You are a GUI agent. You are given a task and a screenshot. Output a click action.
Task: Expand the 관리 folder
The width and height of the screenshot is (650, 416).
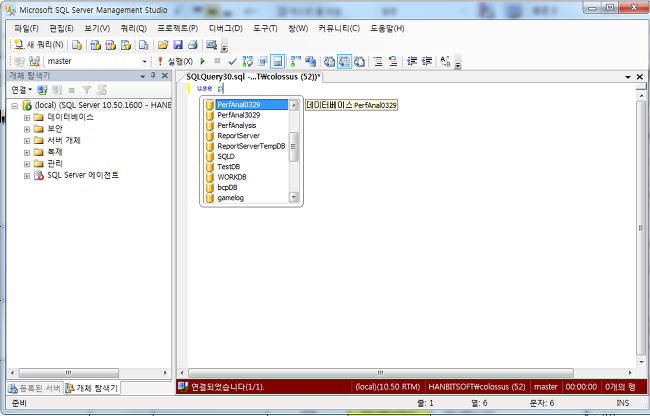tap(27, 164)
